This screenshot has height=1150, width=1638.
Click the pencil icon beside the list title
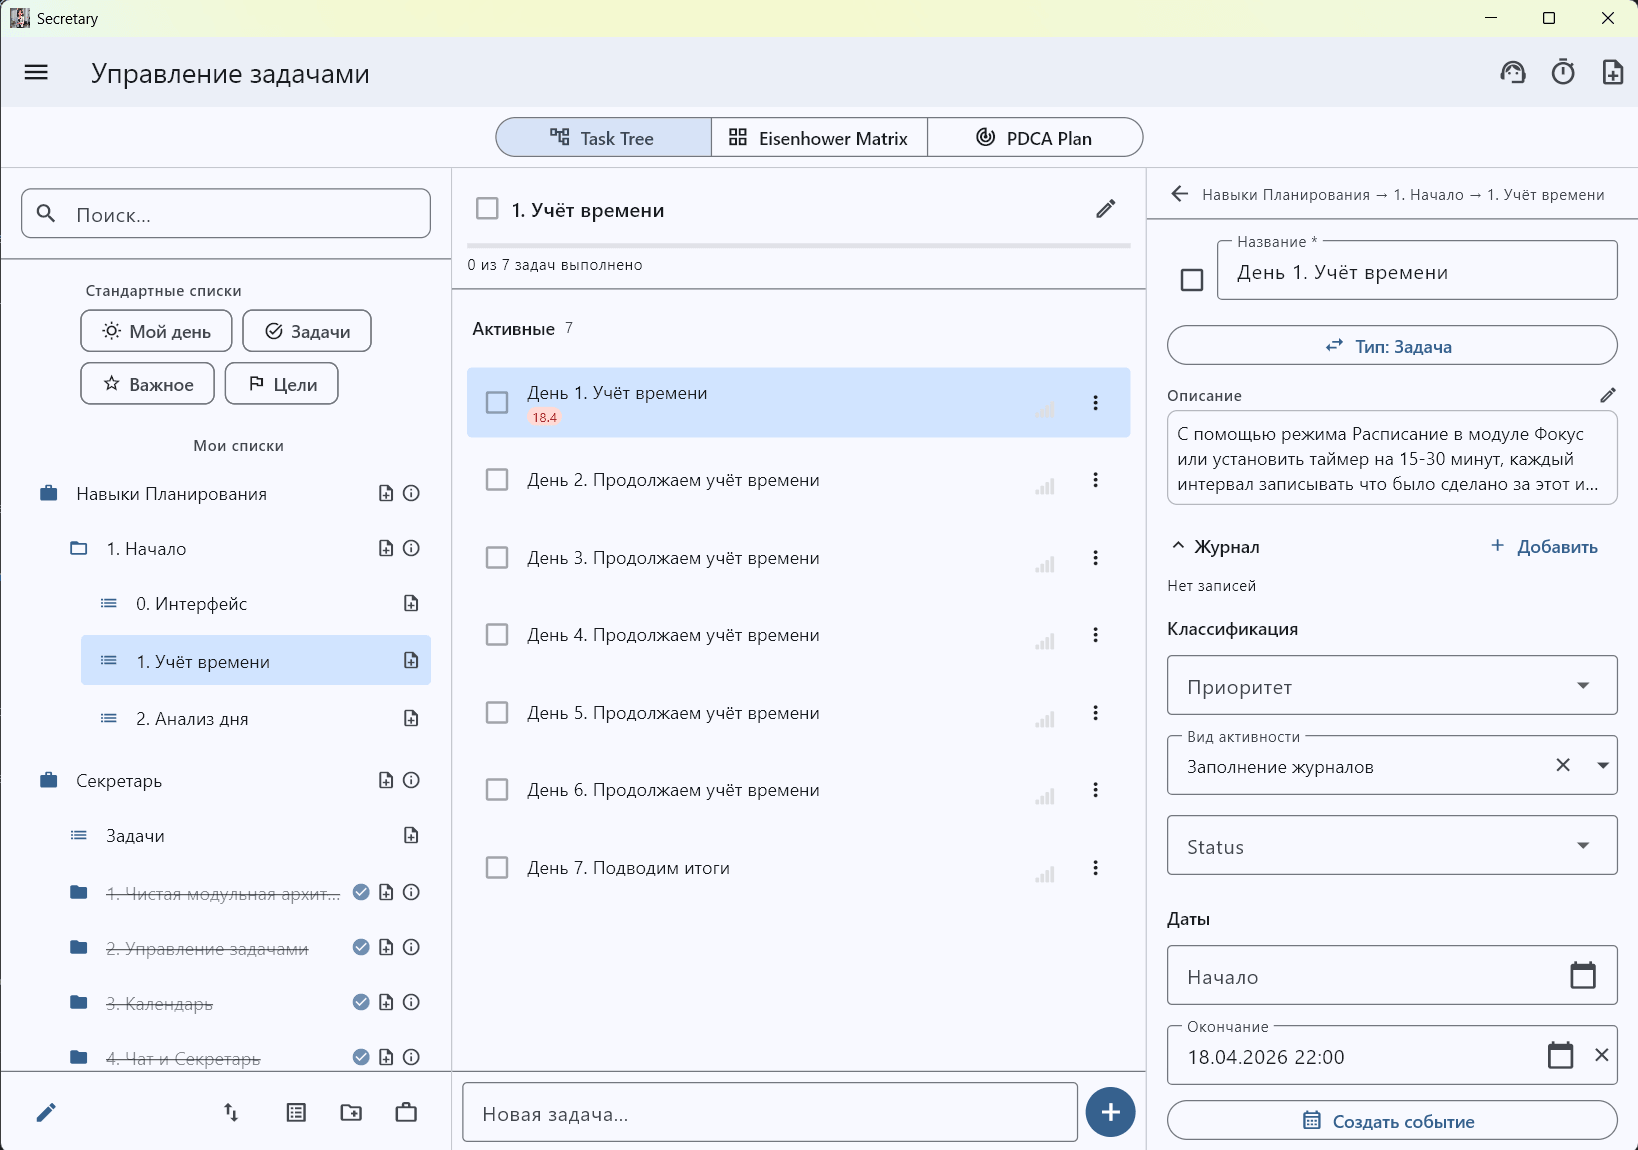[1105, 209]
